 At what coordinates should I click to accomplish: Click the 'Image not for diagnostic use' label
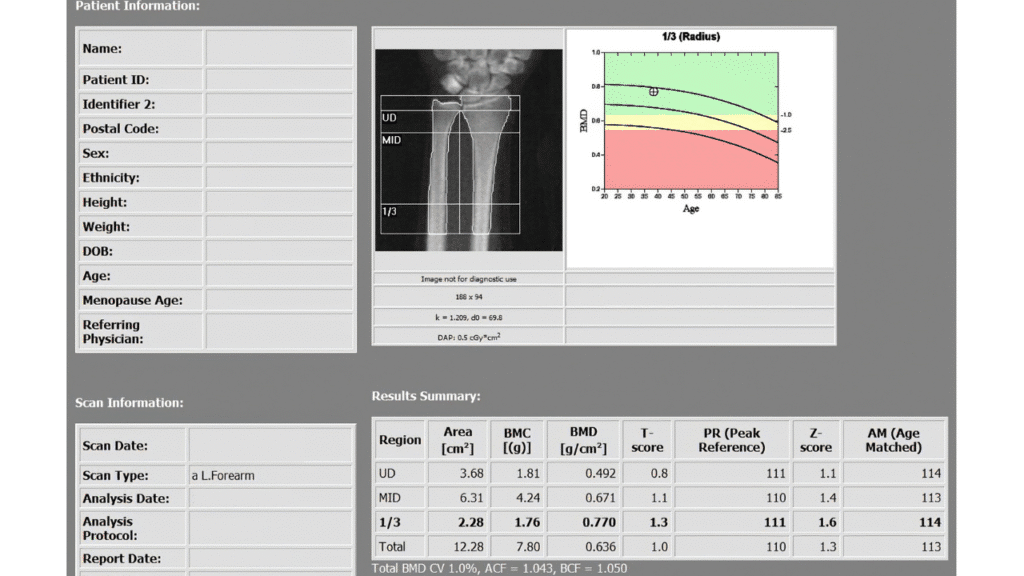(x=467, y=279)
